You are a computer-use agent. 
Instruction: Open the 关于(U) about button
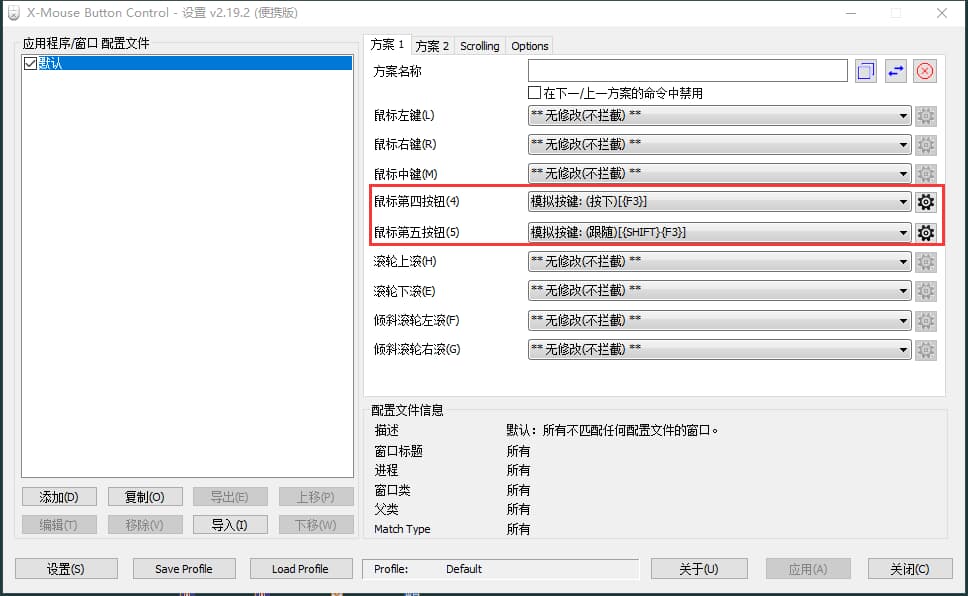699,569
